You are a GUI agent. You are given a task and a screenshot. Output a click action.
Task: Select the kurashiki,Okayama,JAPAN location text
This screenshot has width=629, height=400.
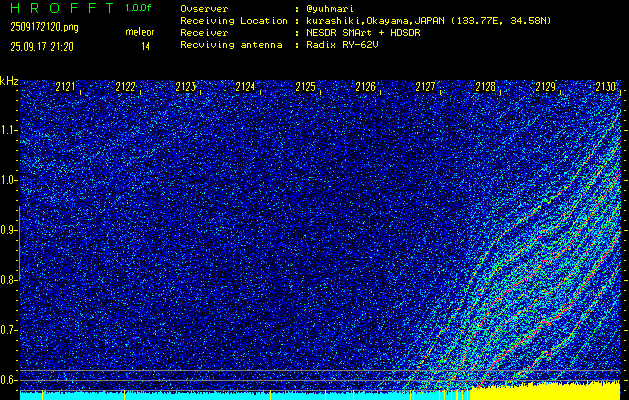(x=376, y=21)
